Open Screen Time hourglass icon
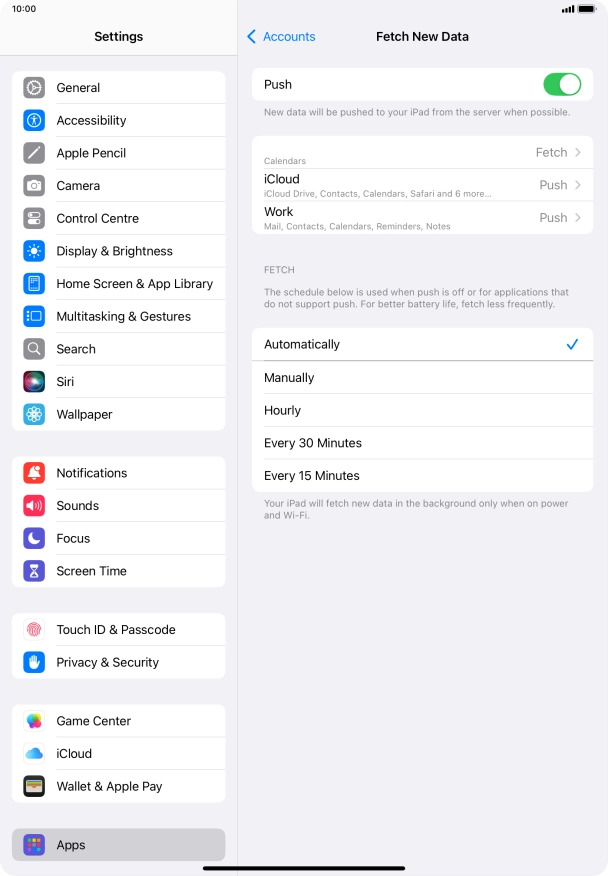The image size is (608, 876). pyautogui.click(x=34, y=571)
